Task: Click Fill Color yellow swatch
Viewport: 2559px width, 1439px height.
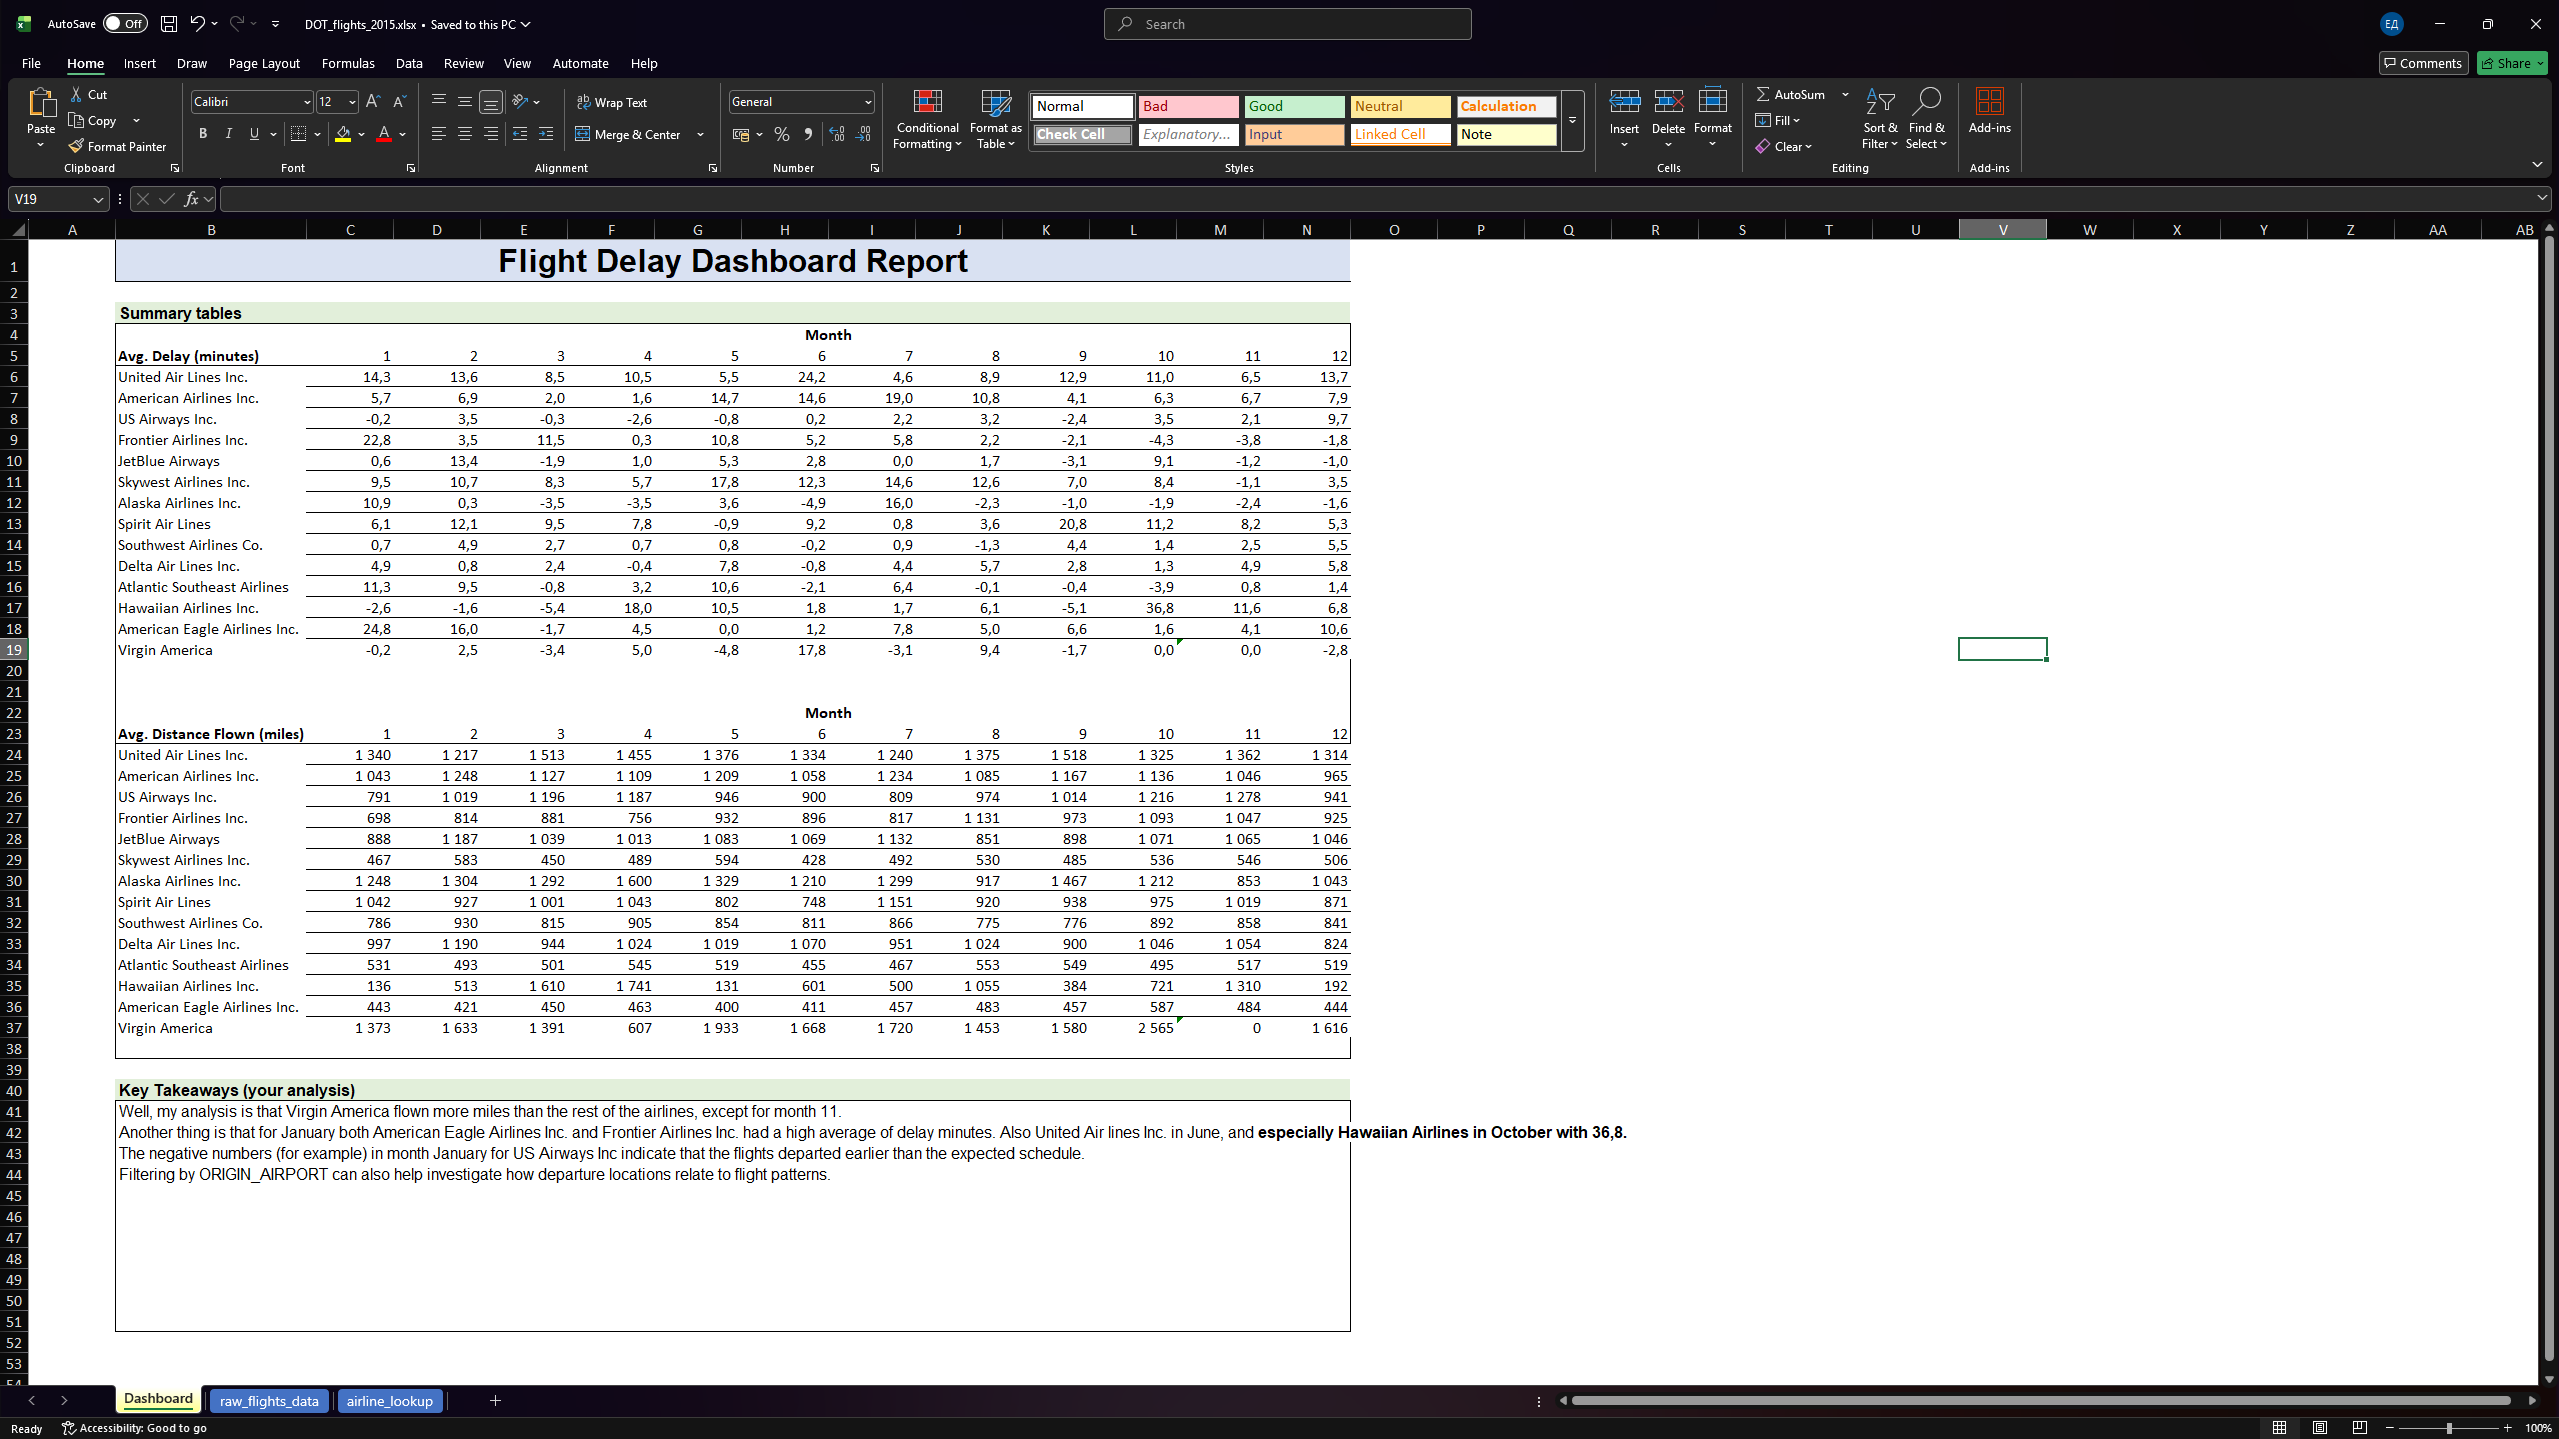Action: (x=343, y=134)
